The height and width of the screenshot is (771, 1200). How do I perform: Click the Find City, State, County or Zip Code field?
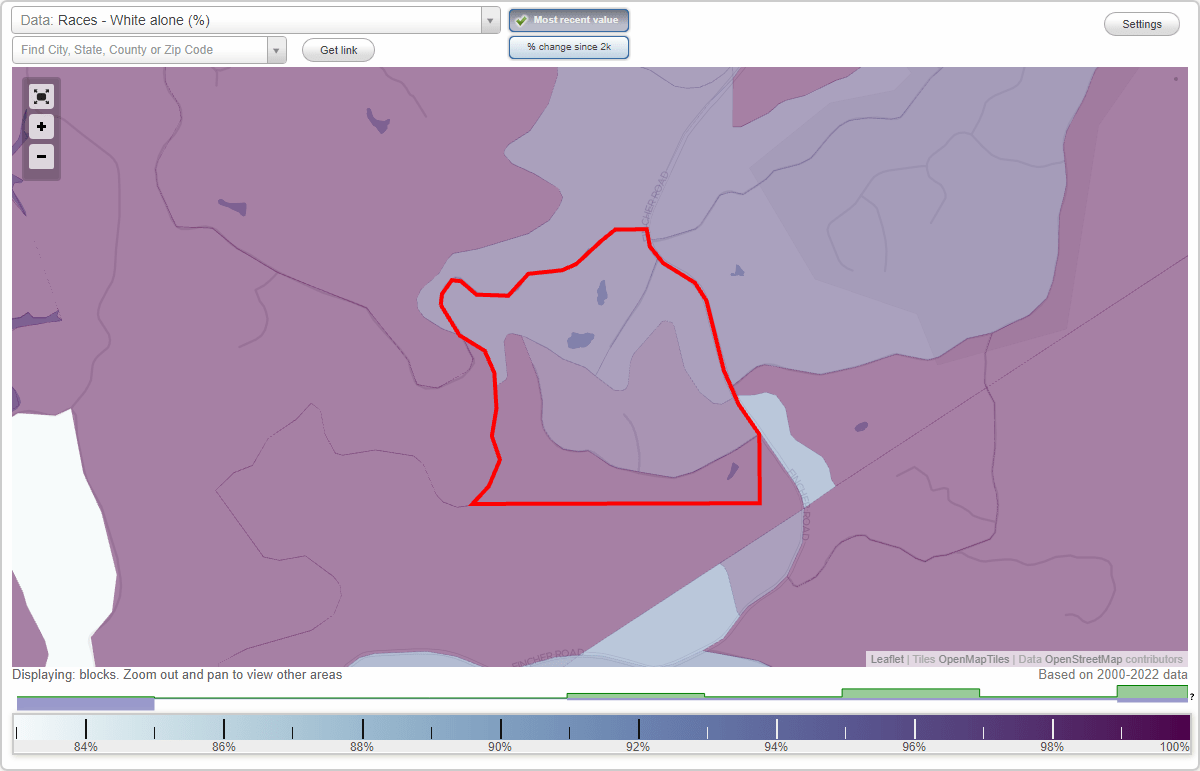(140, 50)
